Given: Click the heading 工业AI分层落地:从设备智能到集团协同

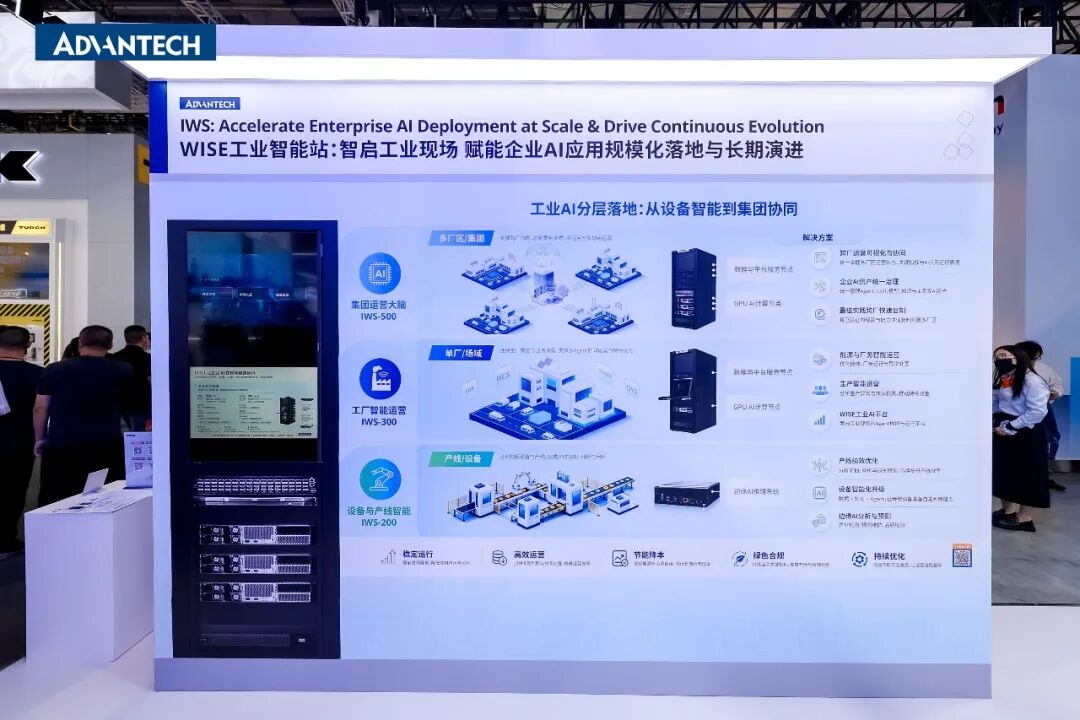Looking at the screenshot, I should click(x=664, y=209).
